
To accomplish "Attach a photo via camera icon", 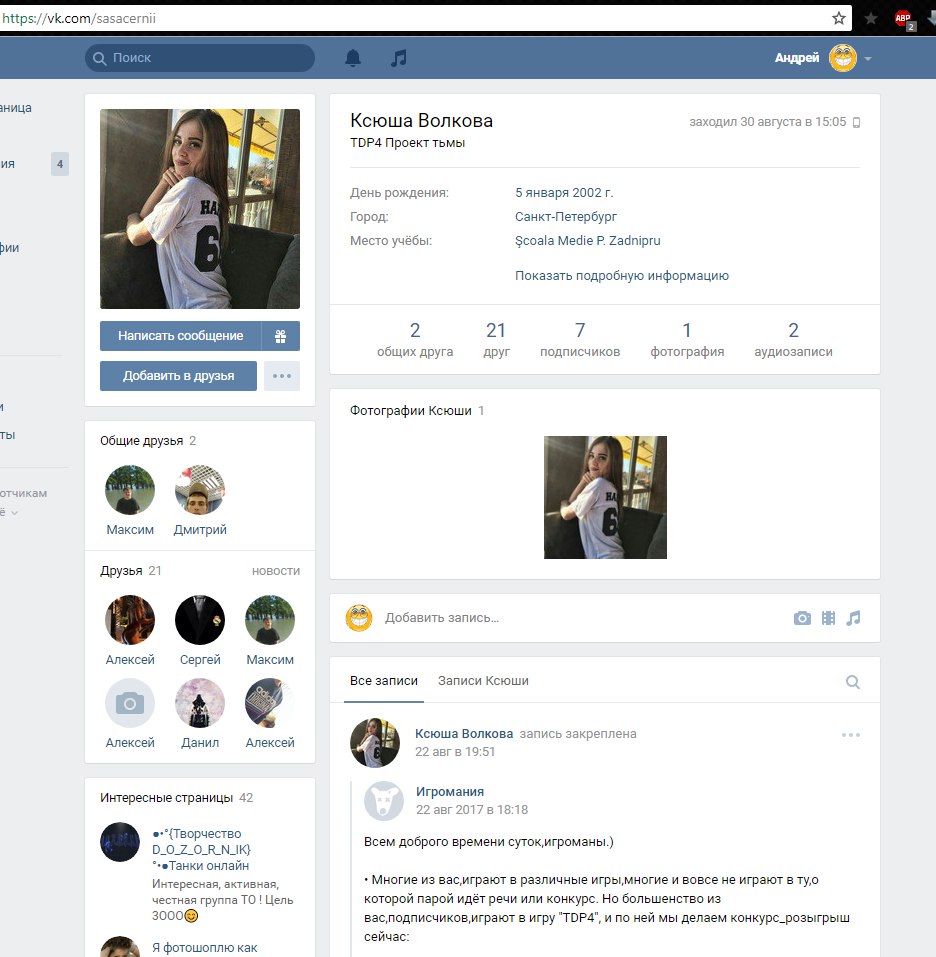I will [x=802, y=618].
